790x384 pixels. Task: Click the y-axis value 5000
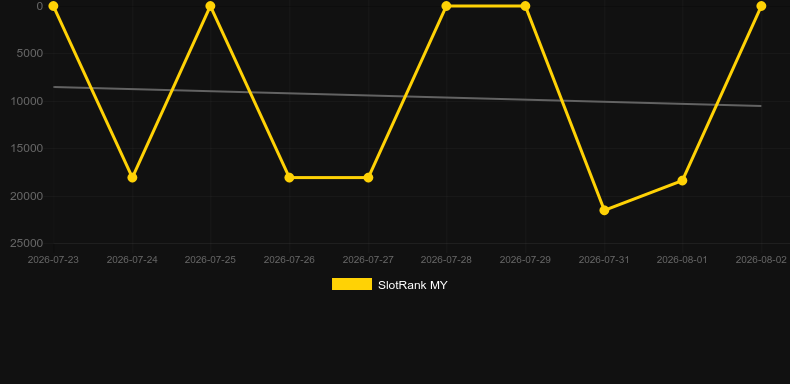[30, 53]
